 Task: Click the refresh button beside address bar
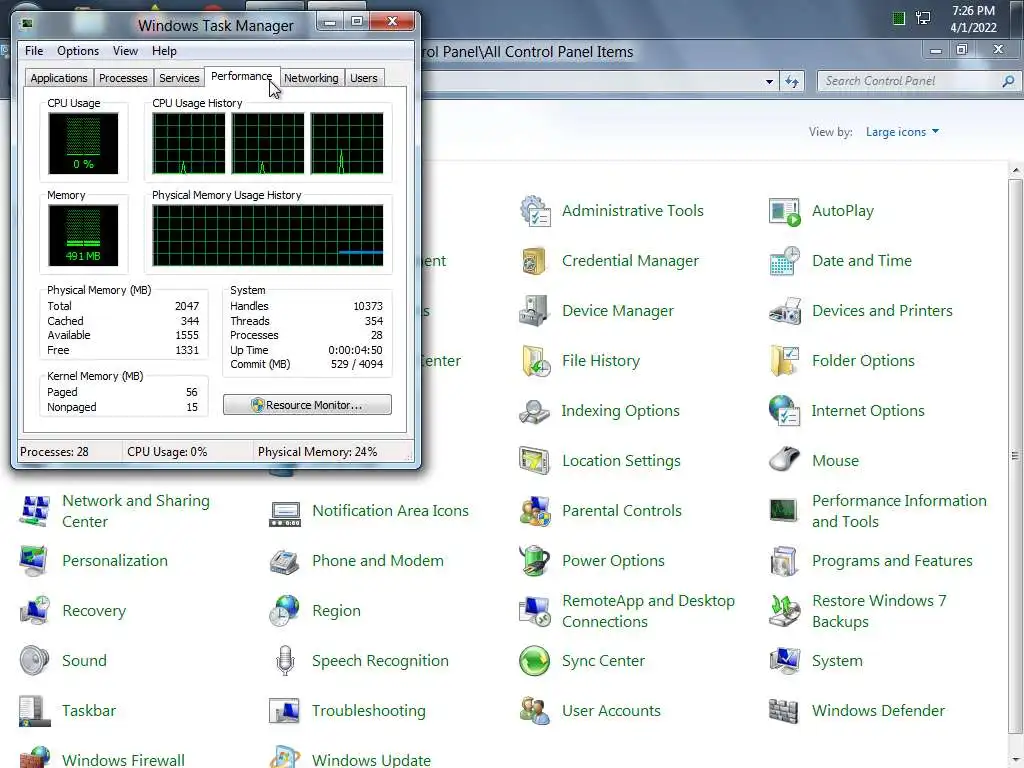(x=792, y=81)
